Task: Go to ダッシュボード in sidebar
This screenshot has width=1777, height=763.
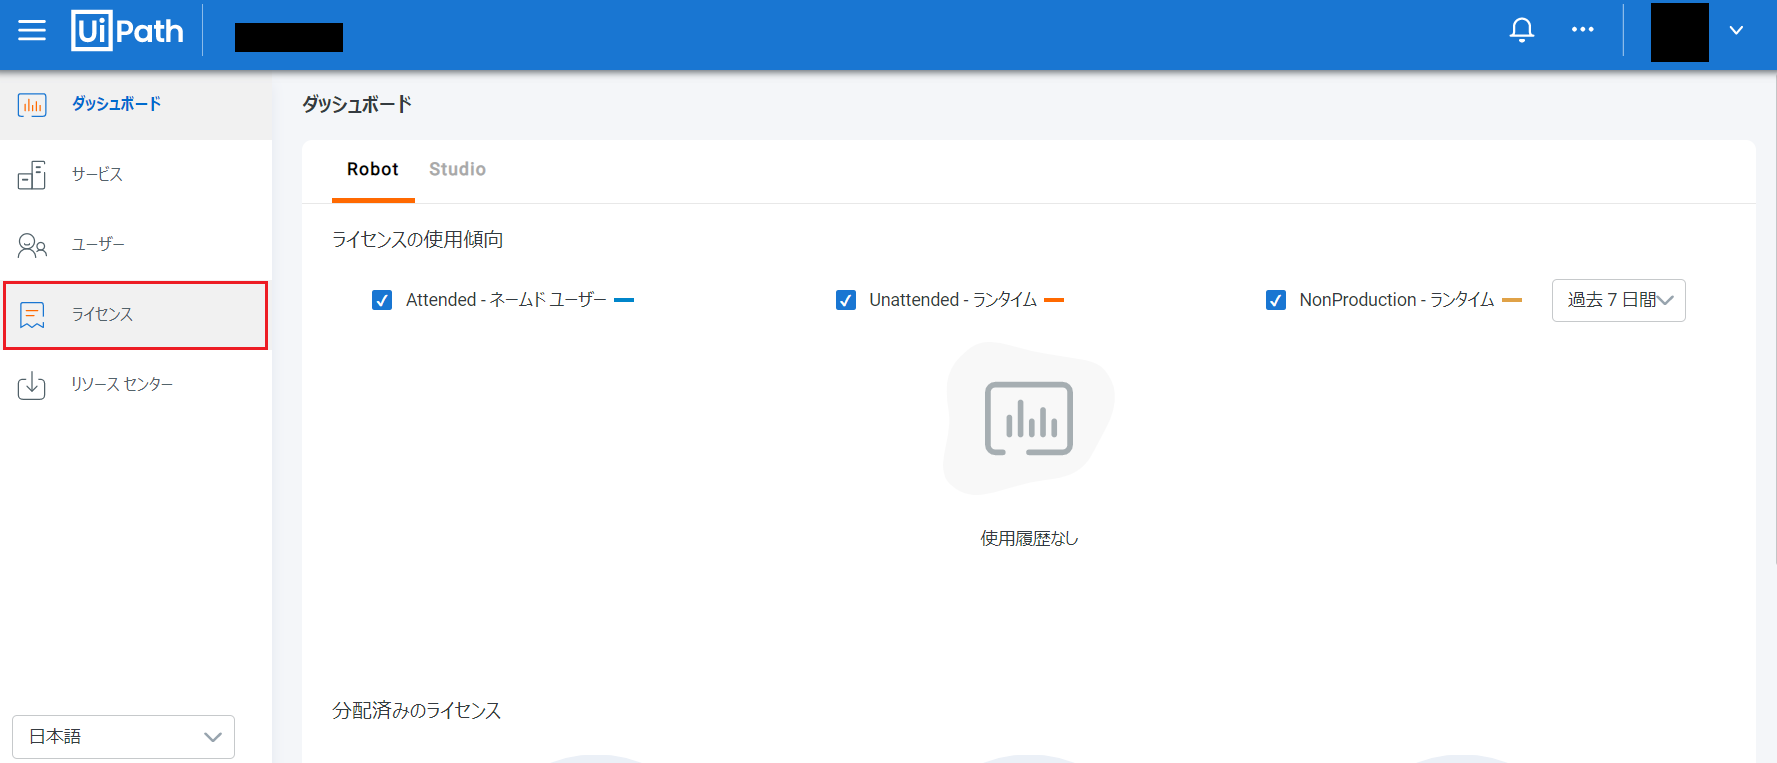Action: (136, 104)
